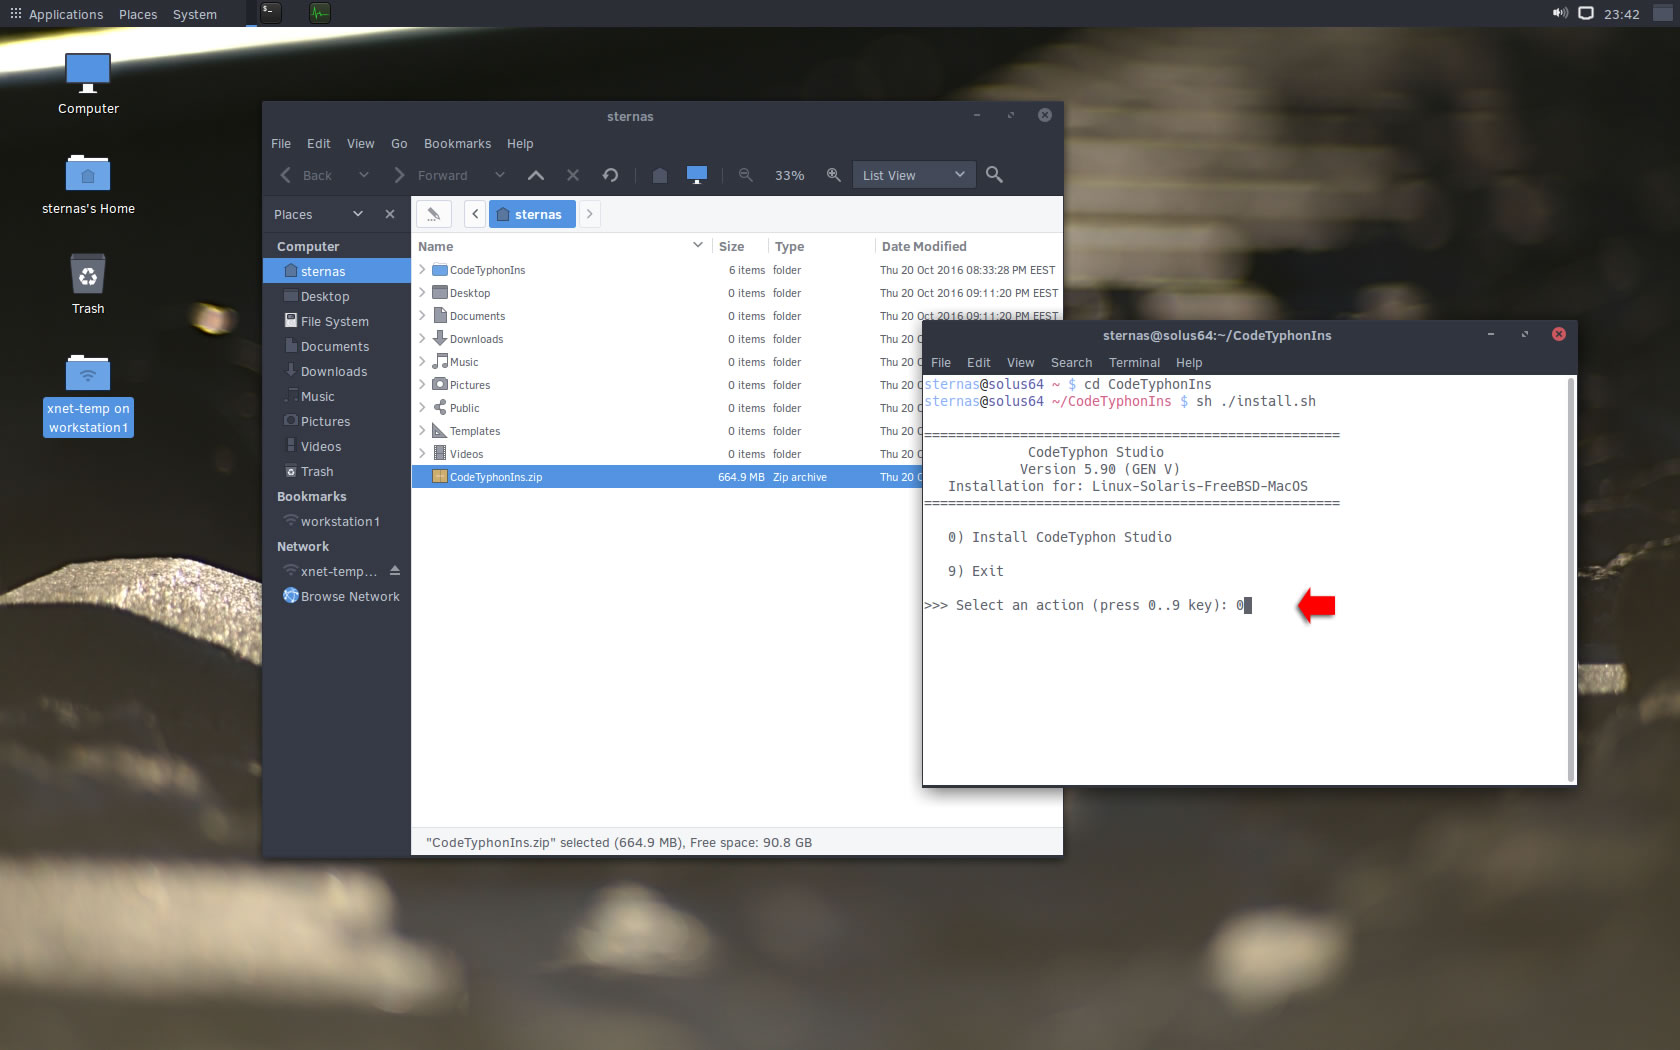
Task: Open workstation1 bookmark in sidebar
Action: [336, 521]
